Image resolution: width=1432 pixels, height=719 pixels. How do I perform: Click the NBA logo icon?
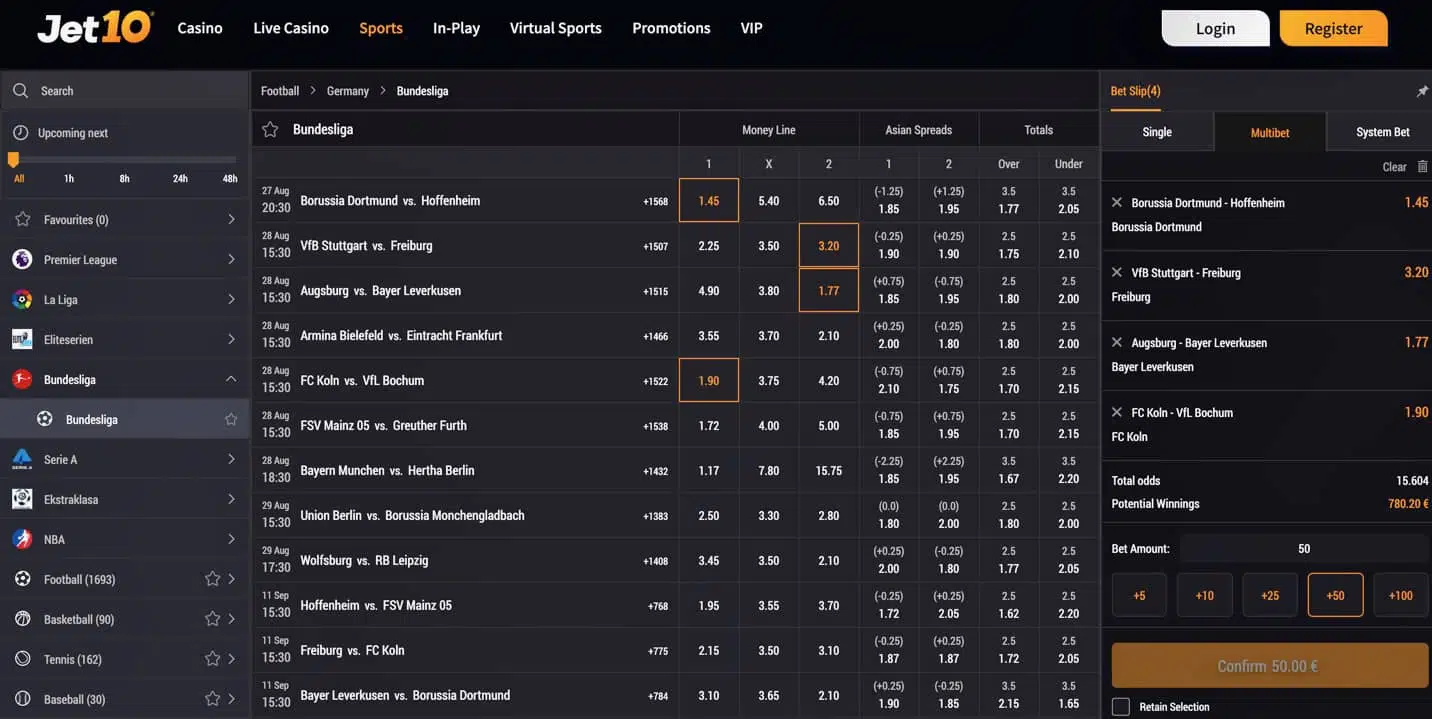(22, 539)
